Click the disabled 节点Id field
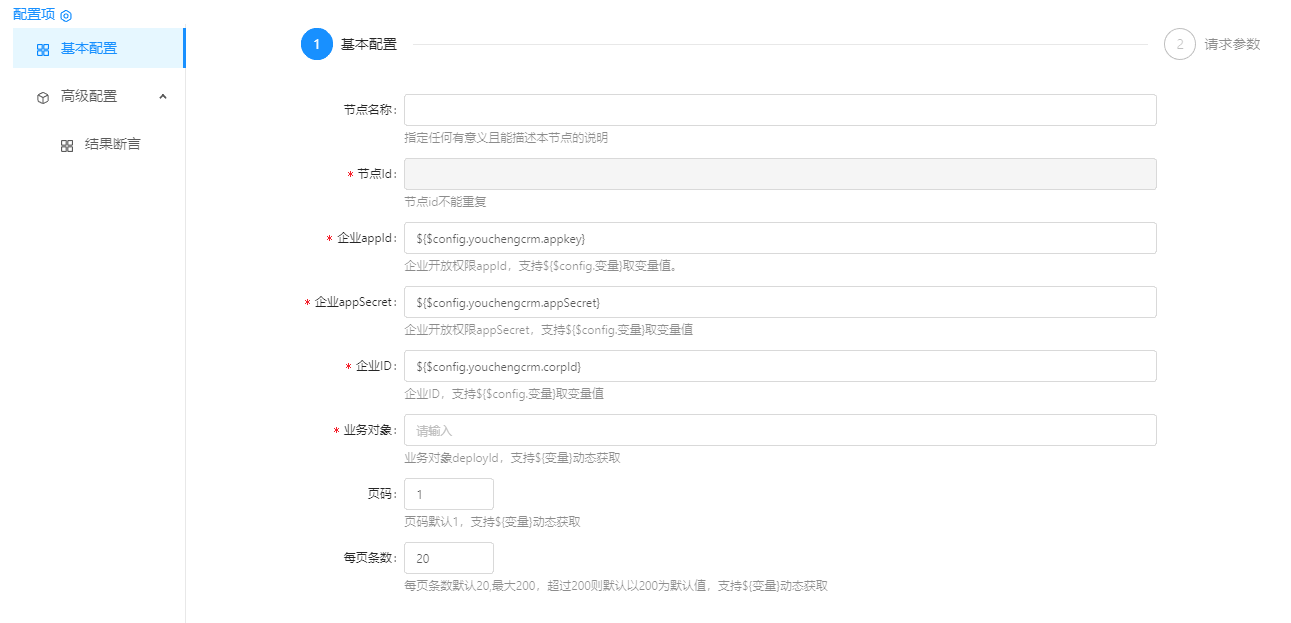1291x623 pixels. [780, 174]
